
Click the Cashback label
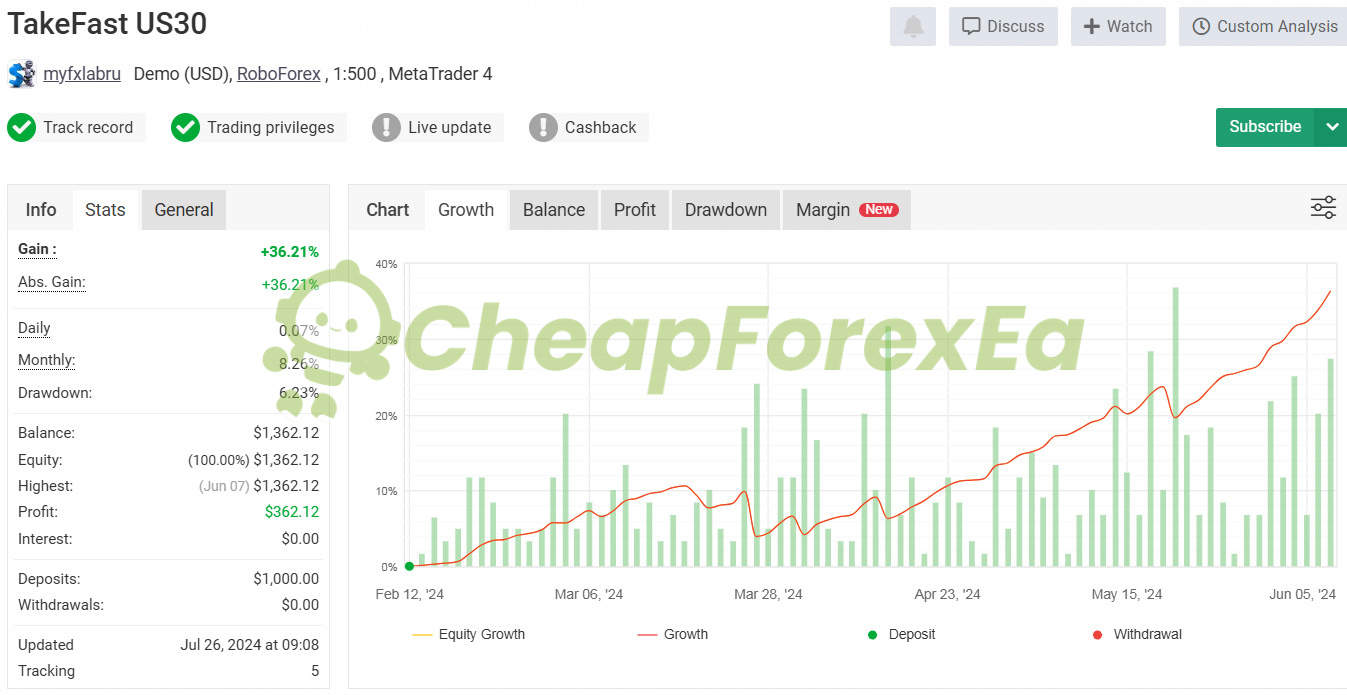click(600, 127)
